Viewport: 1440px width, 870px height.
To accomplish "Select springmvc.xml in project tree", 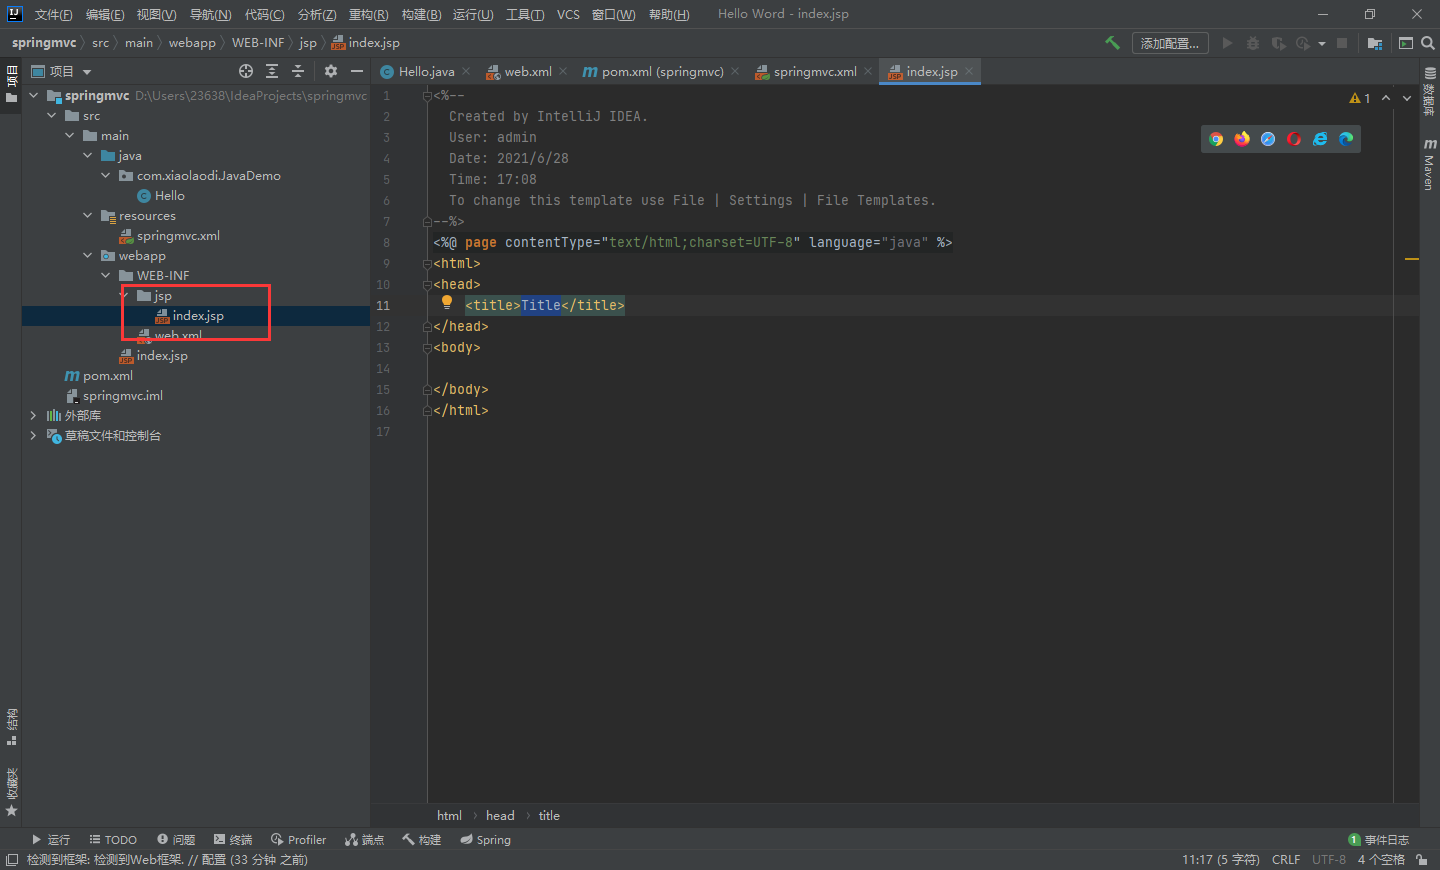I will click(178, 236).
